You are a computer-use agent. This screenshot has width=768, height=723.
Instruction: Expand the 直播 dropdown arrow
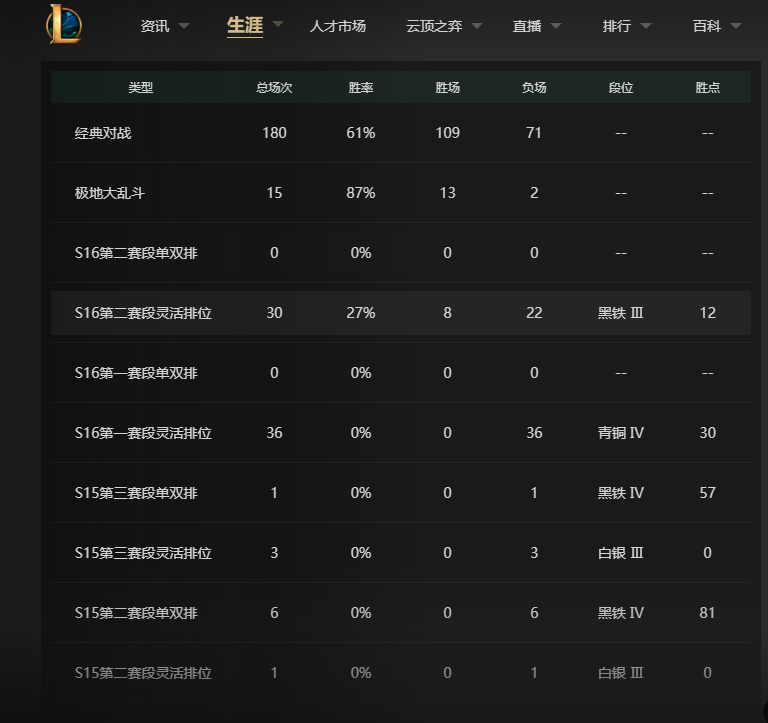[556, 26]
